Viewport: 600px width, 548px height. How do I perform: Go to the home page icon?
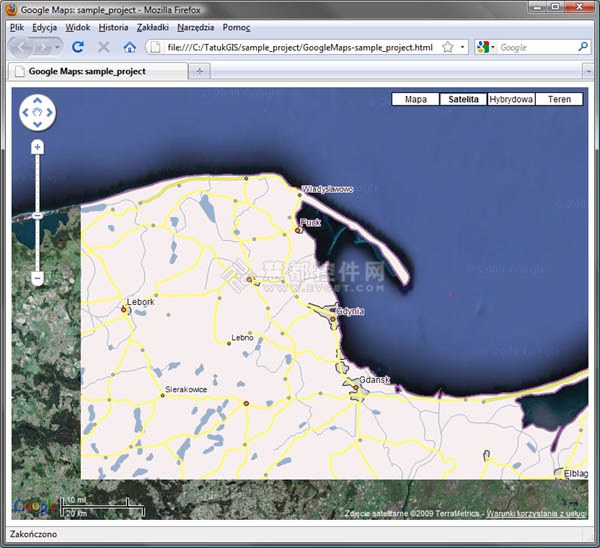point(130,47)
